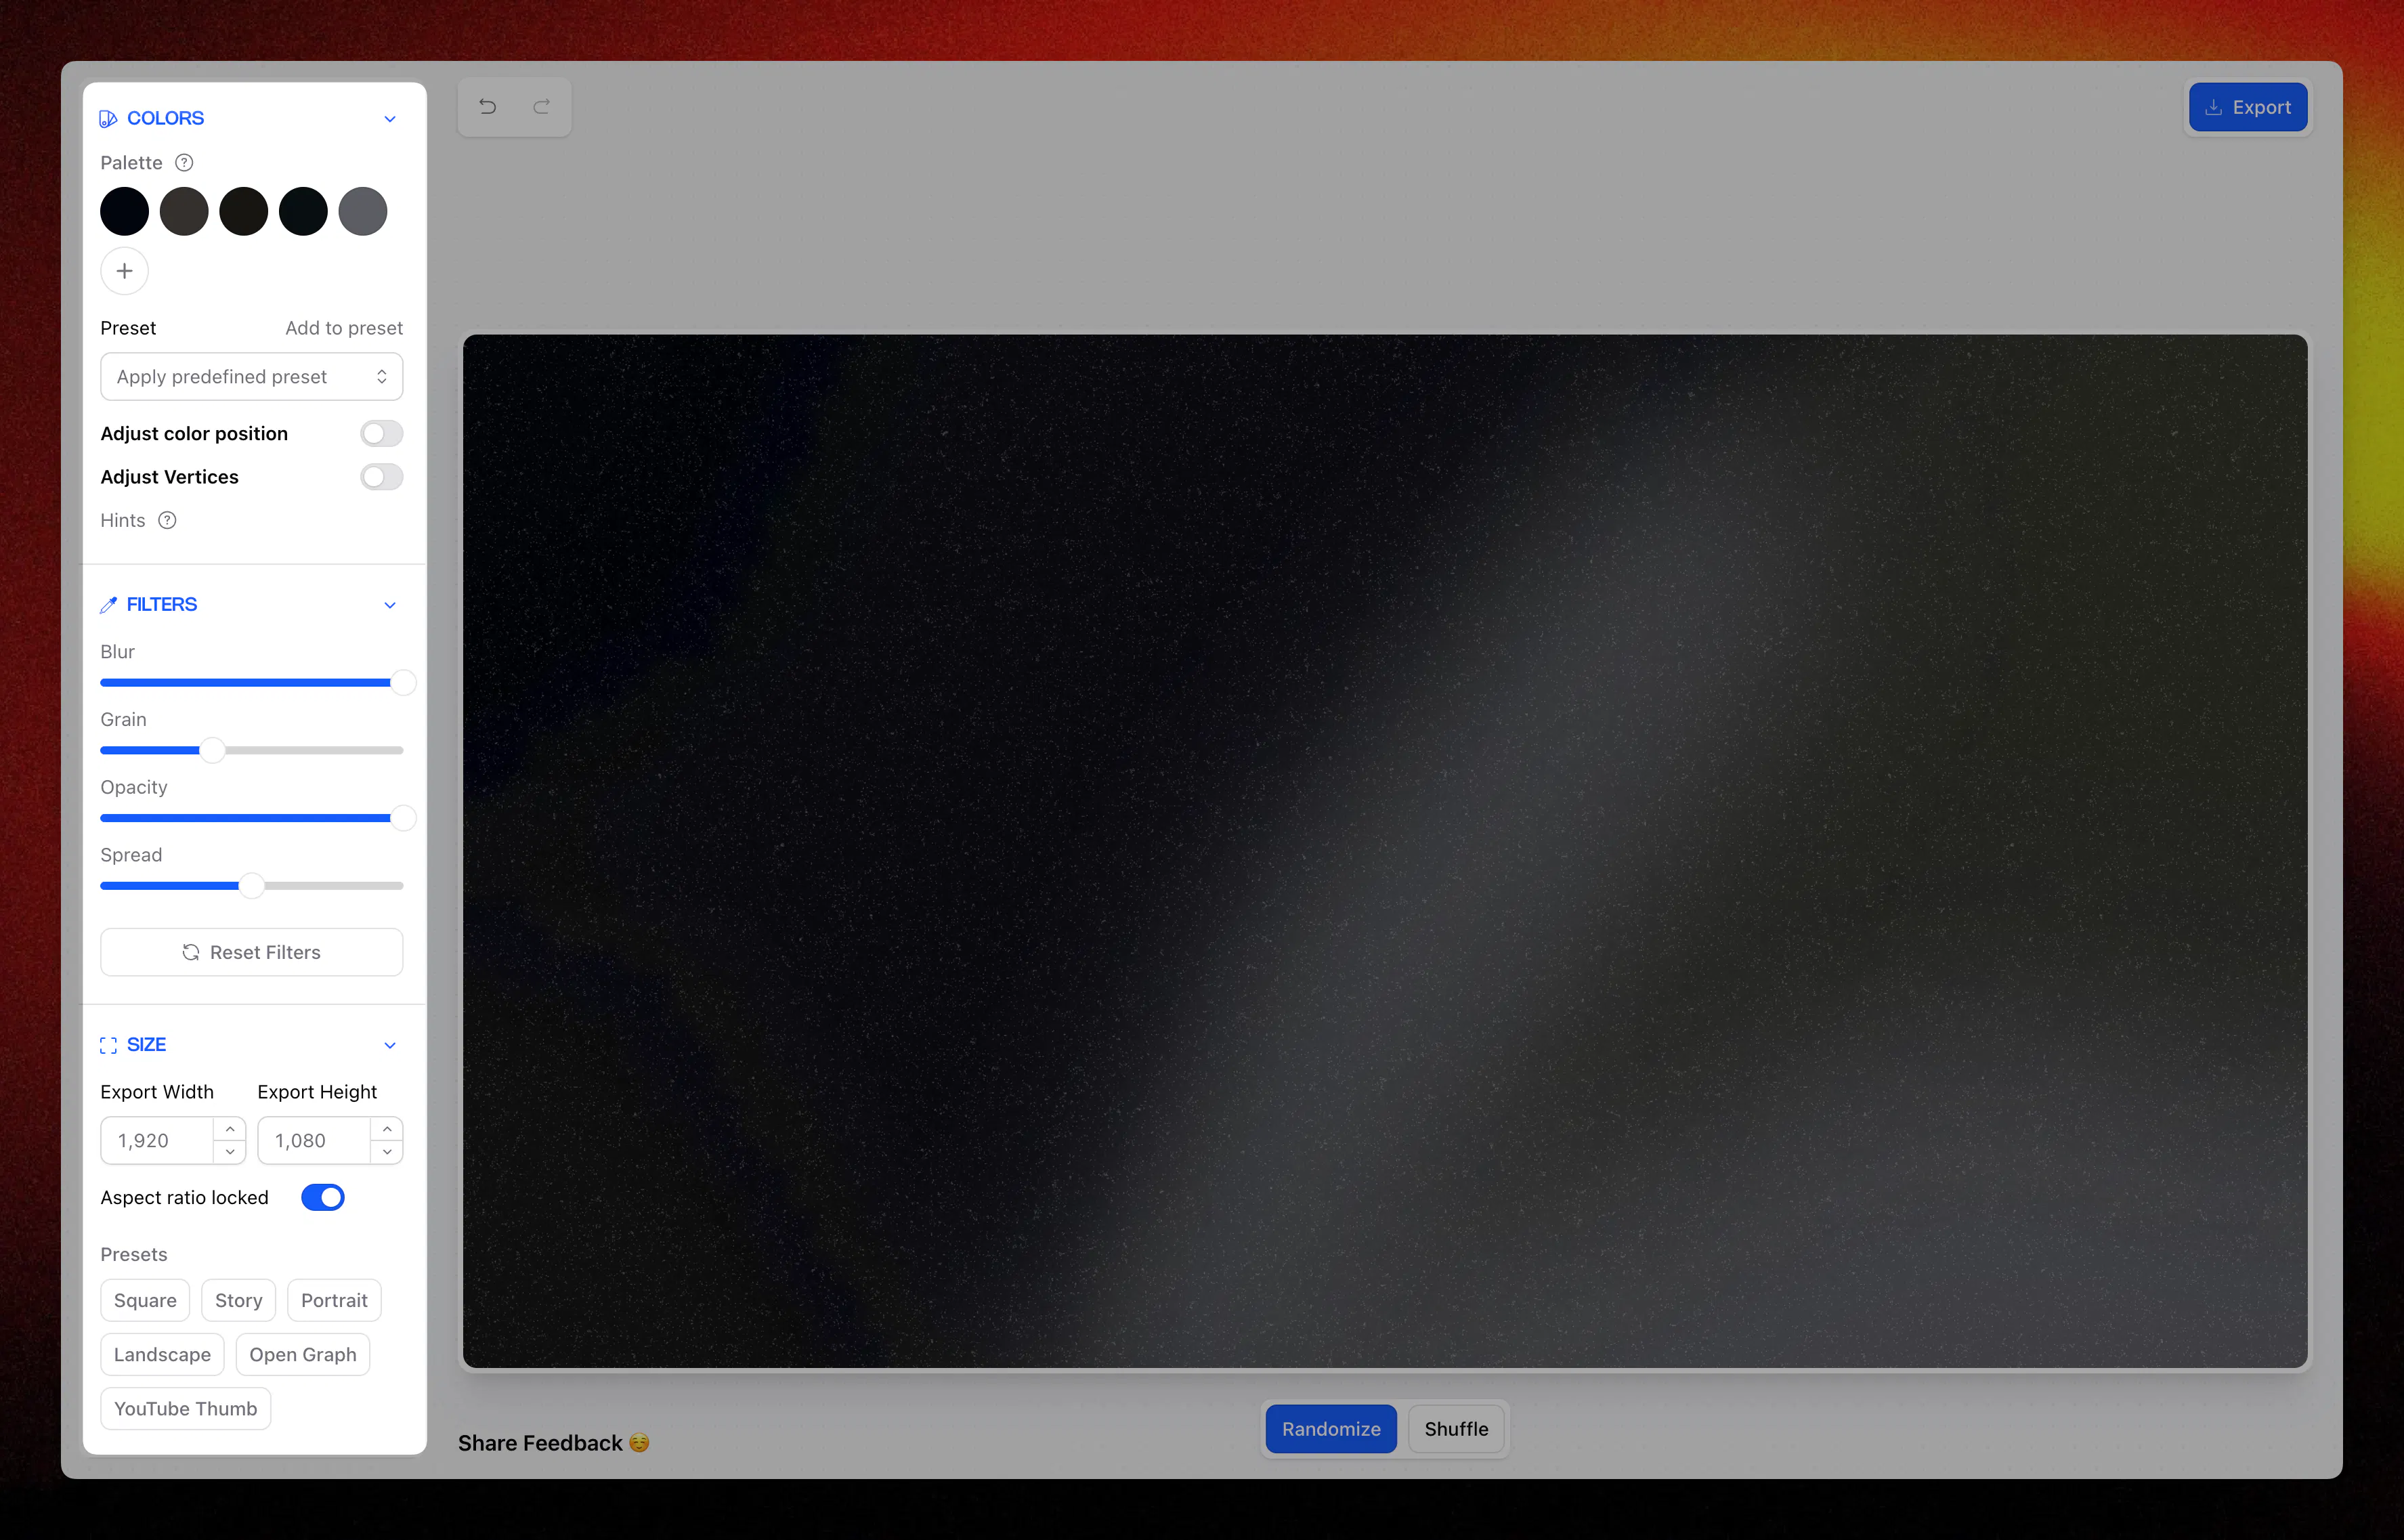The image size is (2404, 1540).
Task: Click the redo arrow icon
Action: pos(542,106)
